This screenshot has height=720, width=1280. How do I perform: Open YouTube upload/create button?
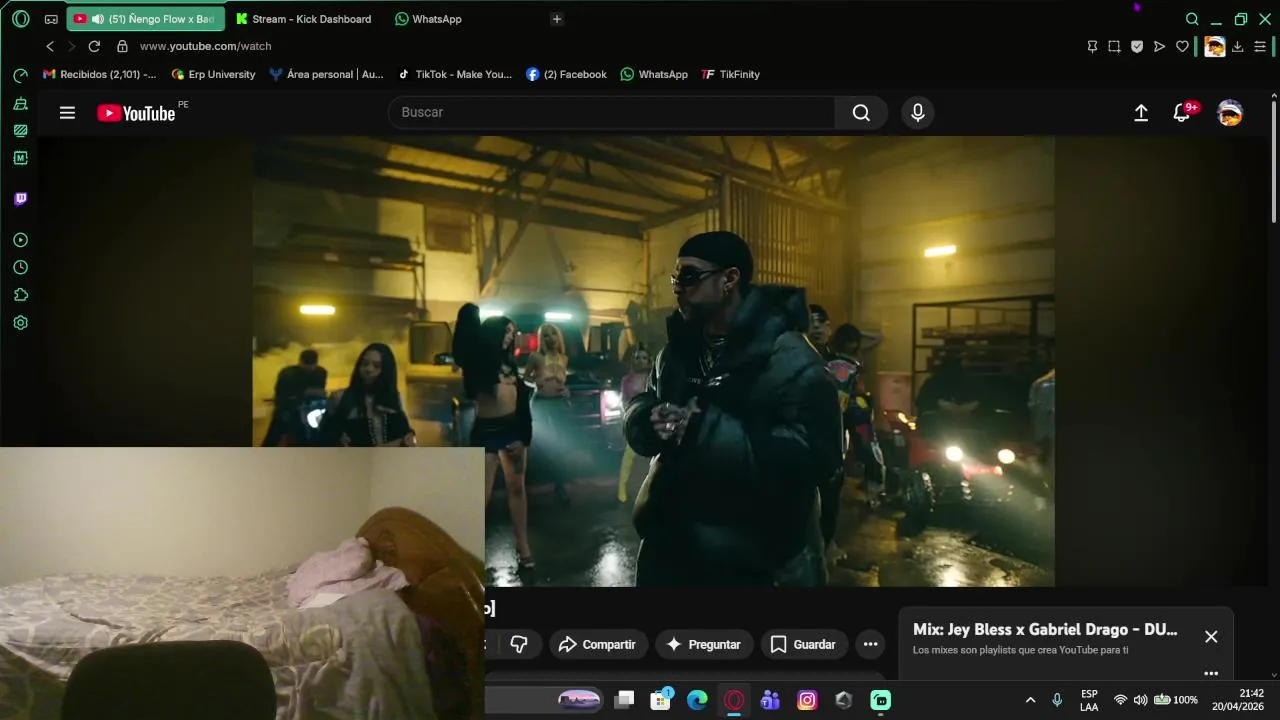coord(1141,113)
